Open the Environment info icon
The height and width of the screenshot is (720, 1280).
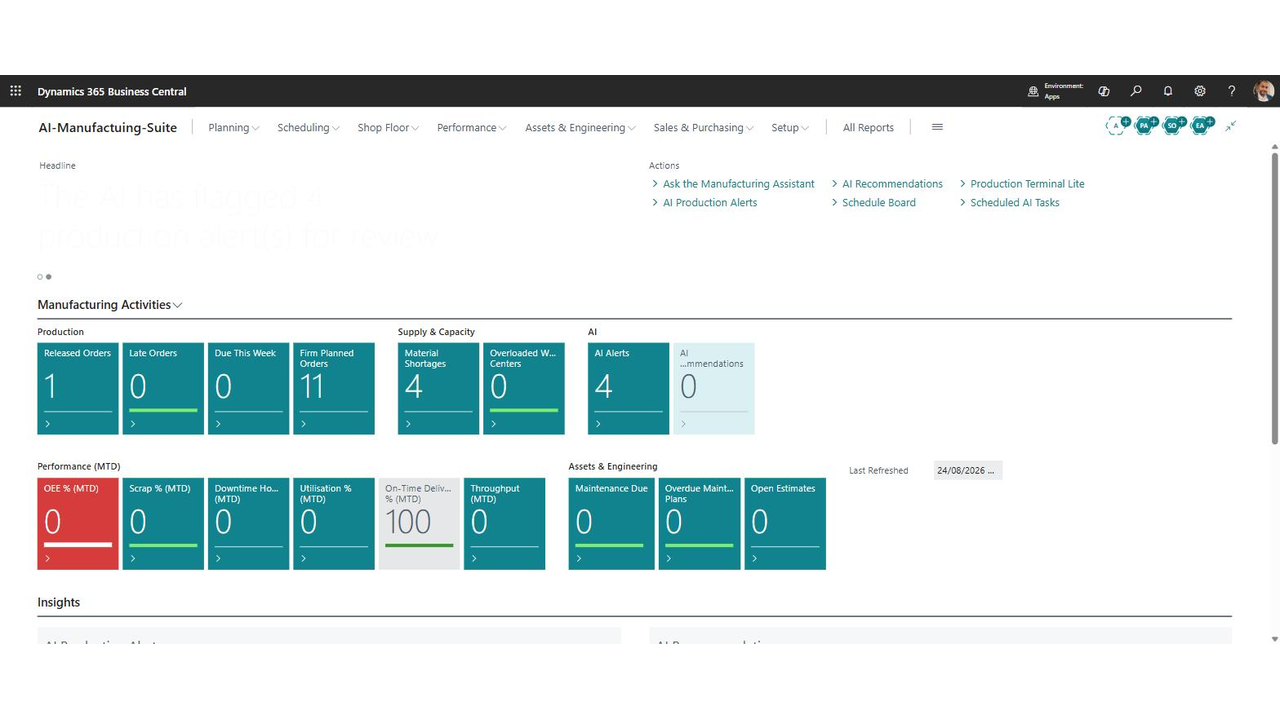pos(1033,91)
